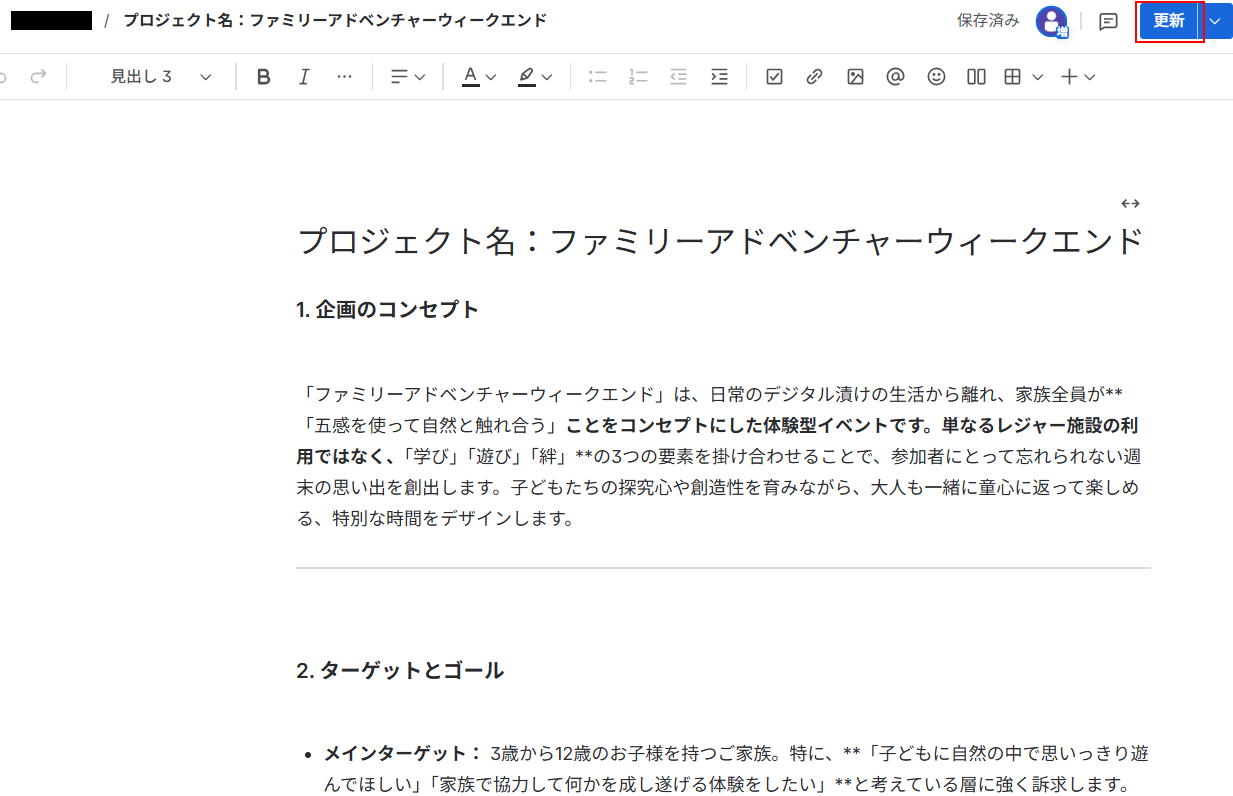Image resolution: width=1233 pixels, height=796 pixels.
Task: Toggle bold formatting
Action: coord(263,76)
